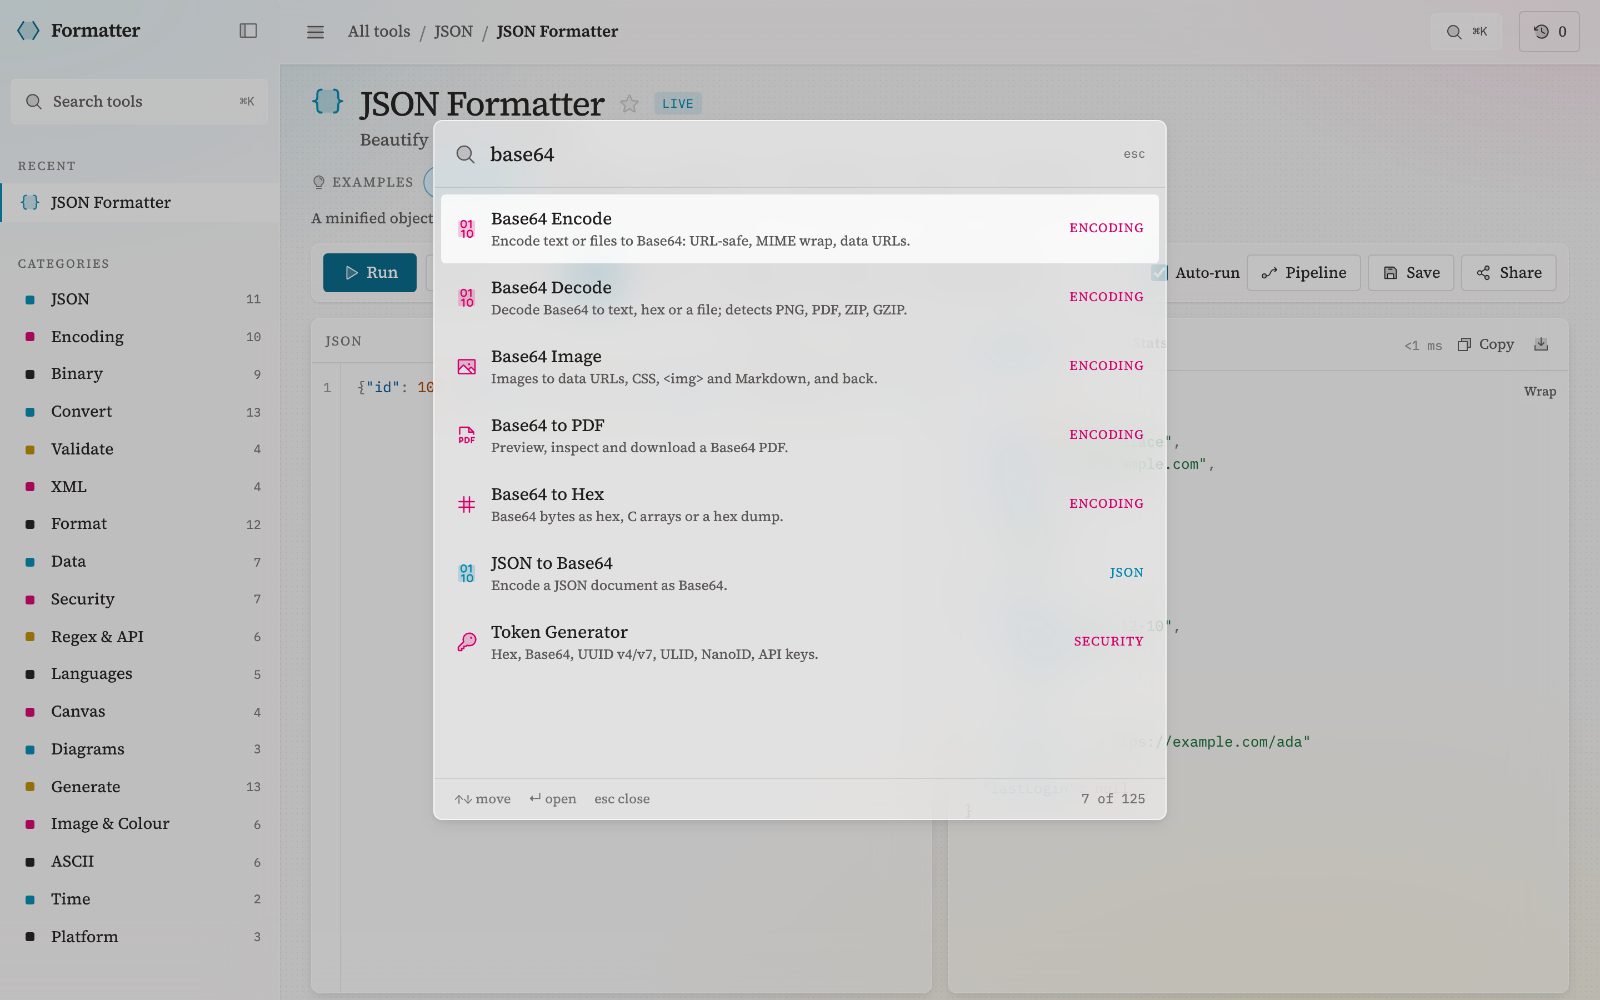Collapse the sidebar with the panel icon

click(x=248, y=31)
